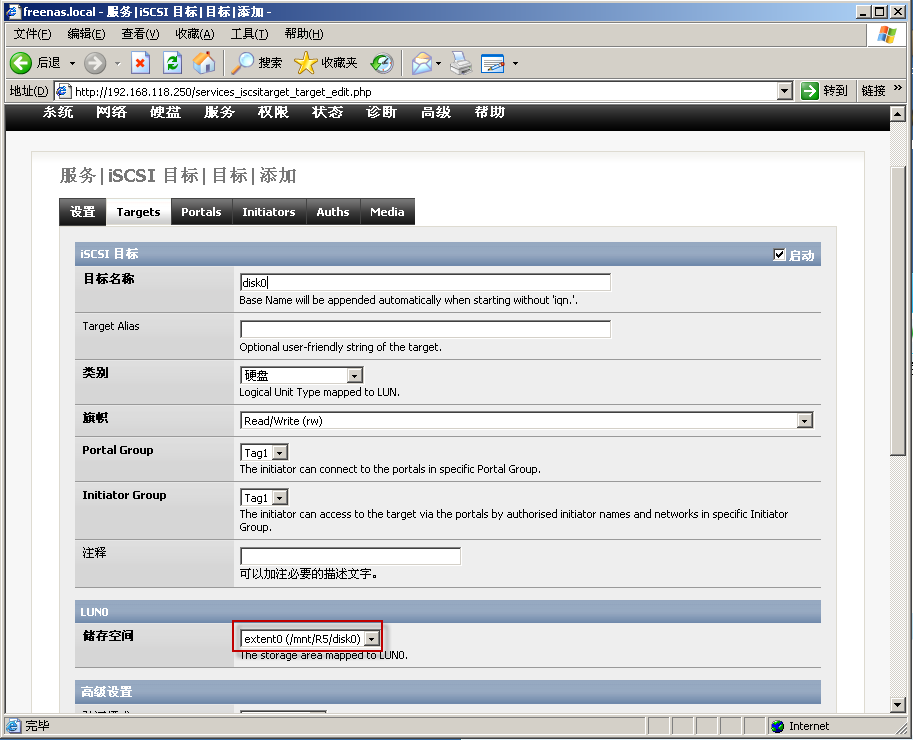Screen dimensions: 913x740
Task: Open the Back button history dropdown
Action: click(x=72, y=63)
